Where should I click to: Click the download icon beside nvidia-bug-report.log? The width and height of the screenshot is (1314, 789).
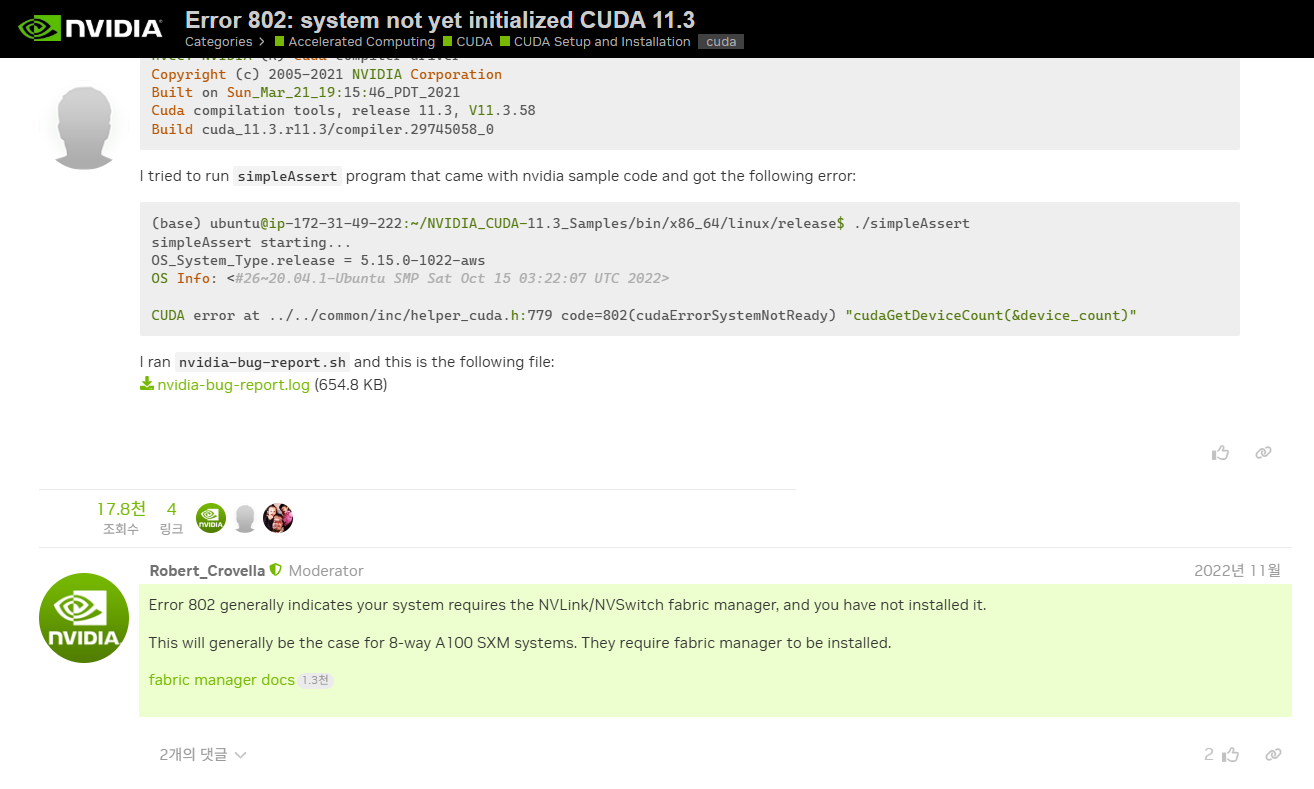(x=147, y=384)
